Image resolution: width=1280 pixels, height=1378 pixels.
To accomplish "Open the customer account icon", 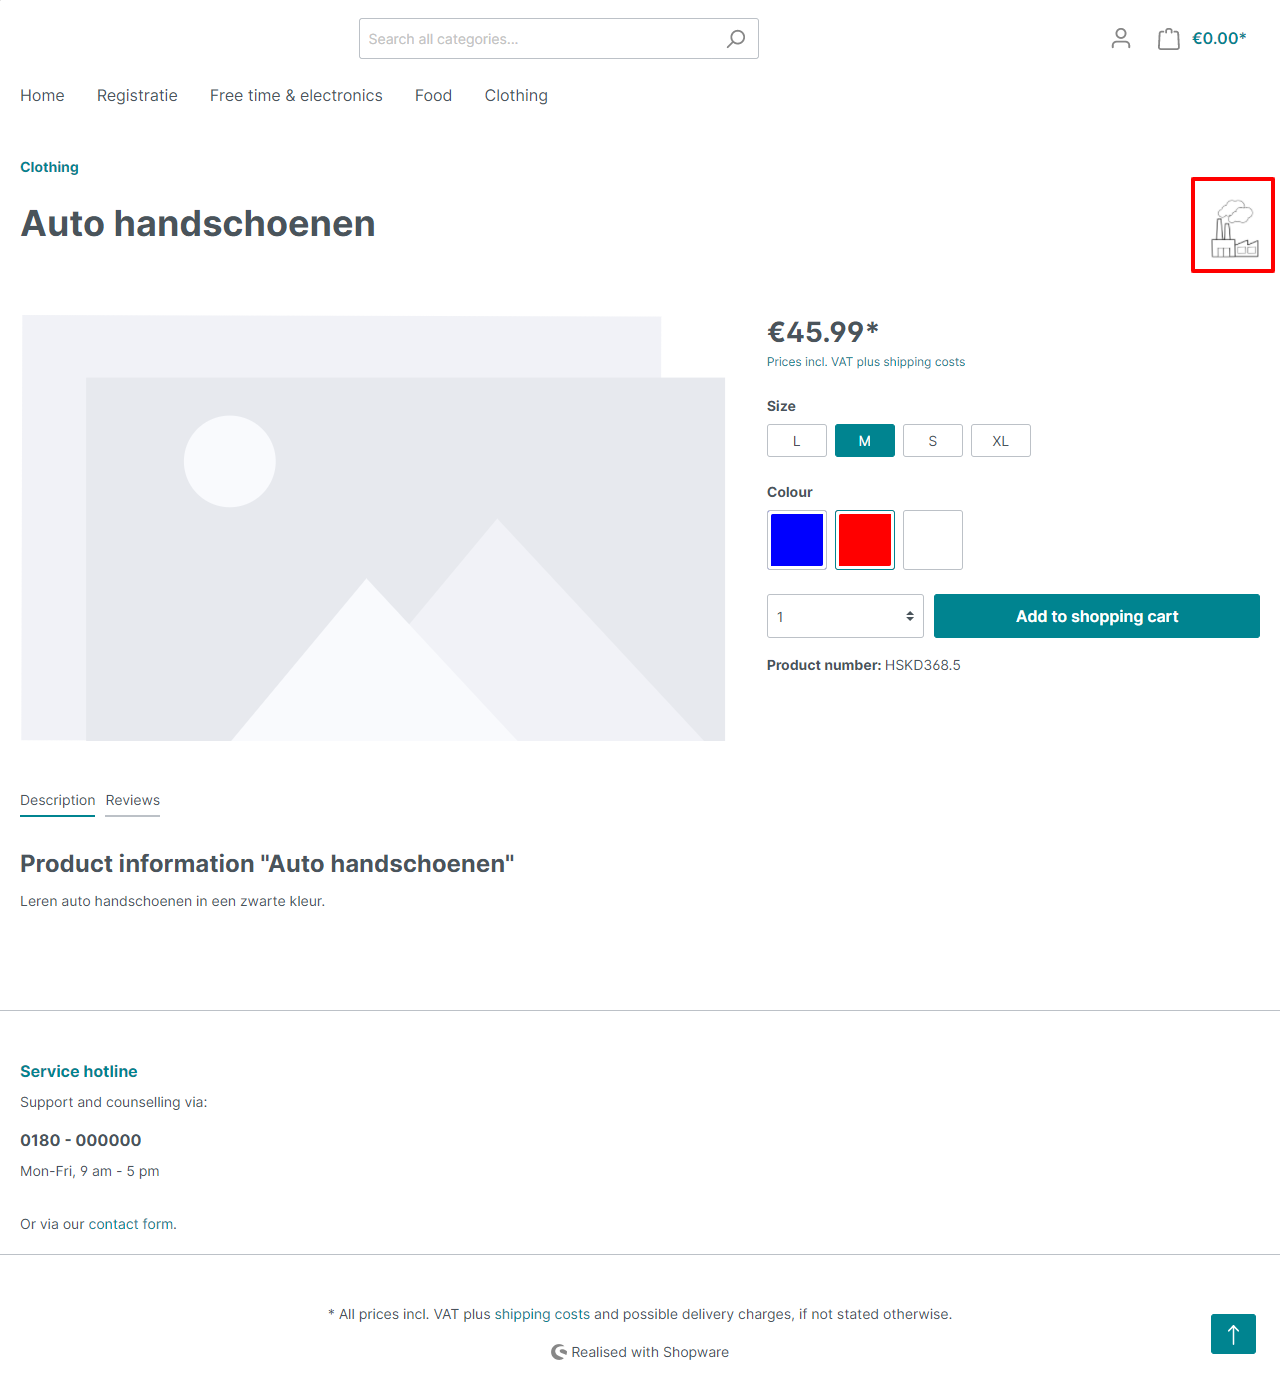I will pyautogui.click(x=1120, y=38).
